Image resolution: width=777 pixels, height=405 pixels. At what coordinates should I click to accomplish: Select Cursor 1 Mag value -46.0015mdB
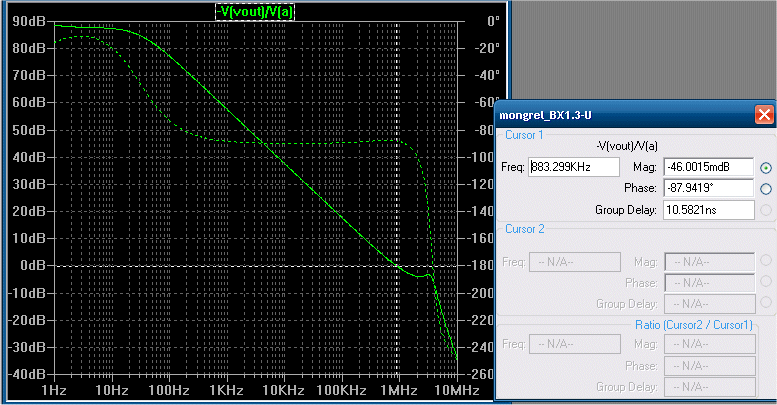coord(709,167)
